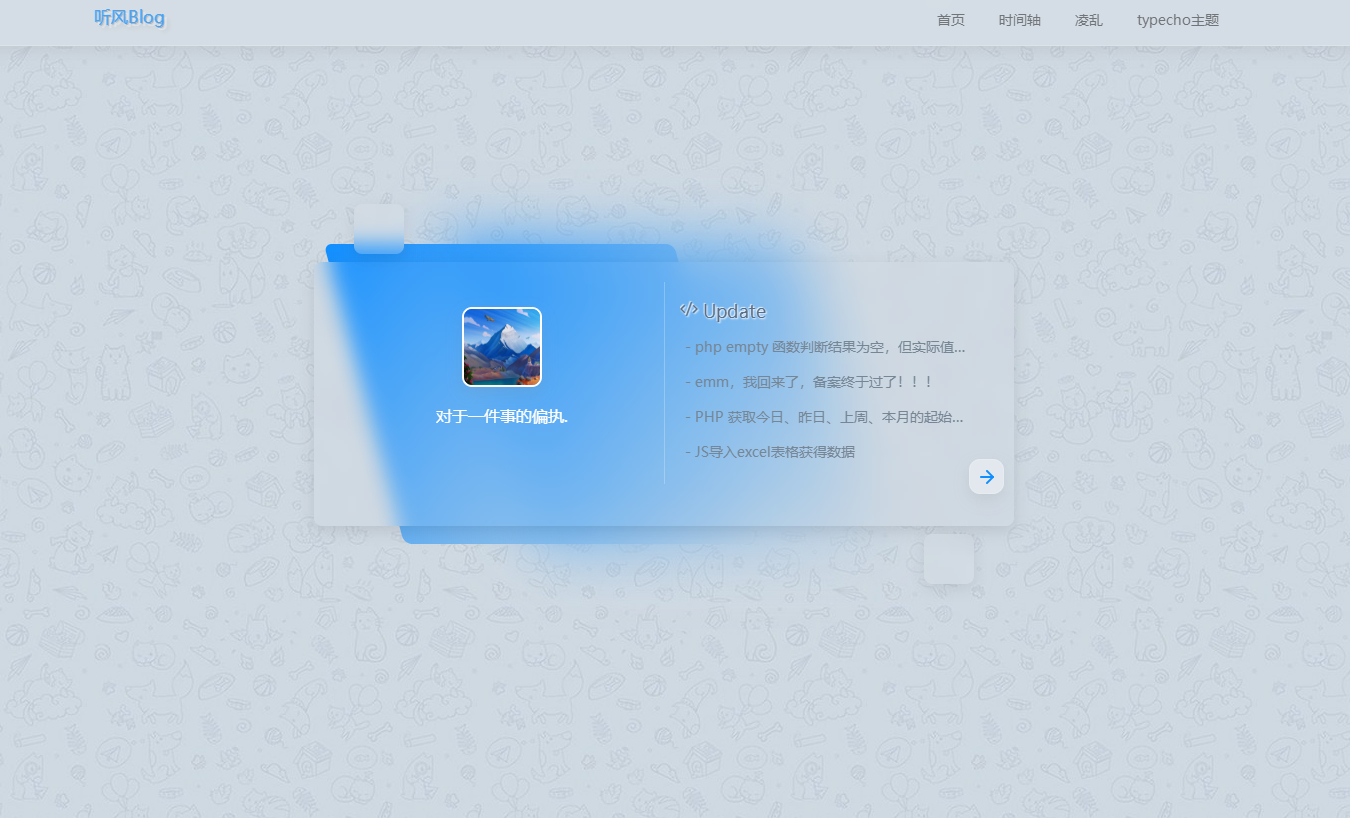Go to 首页 in the navigation bar
The image size is (1350, 818).
pyautogui.click(x=951, y=20)
